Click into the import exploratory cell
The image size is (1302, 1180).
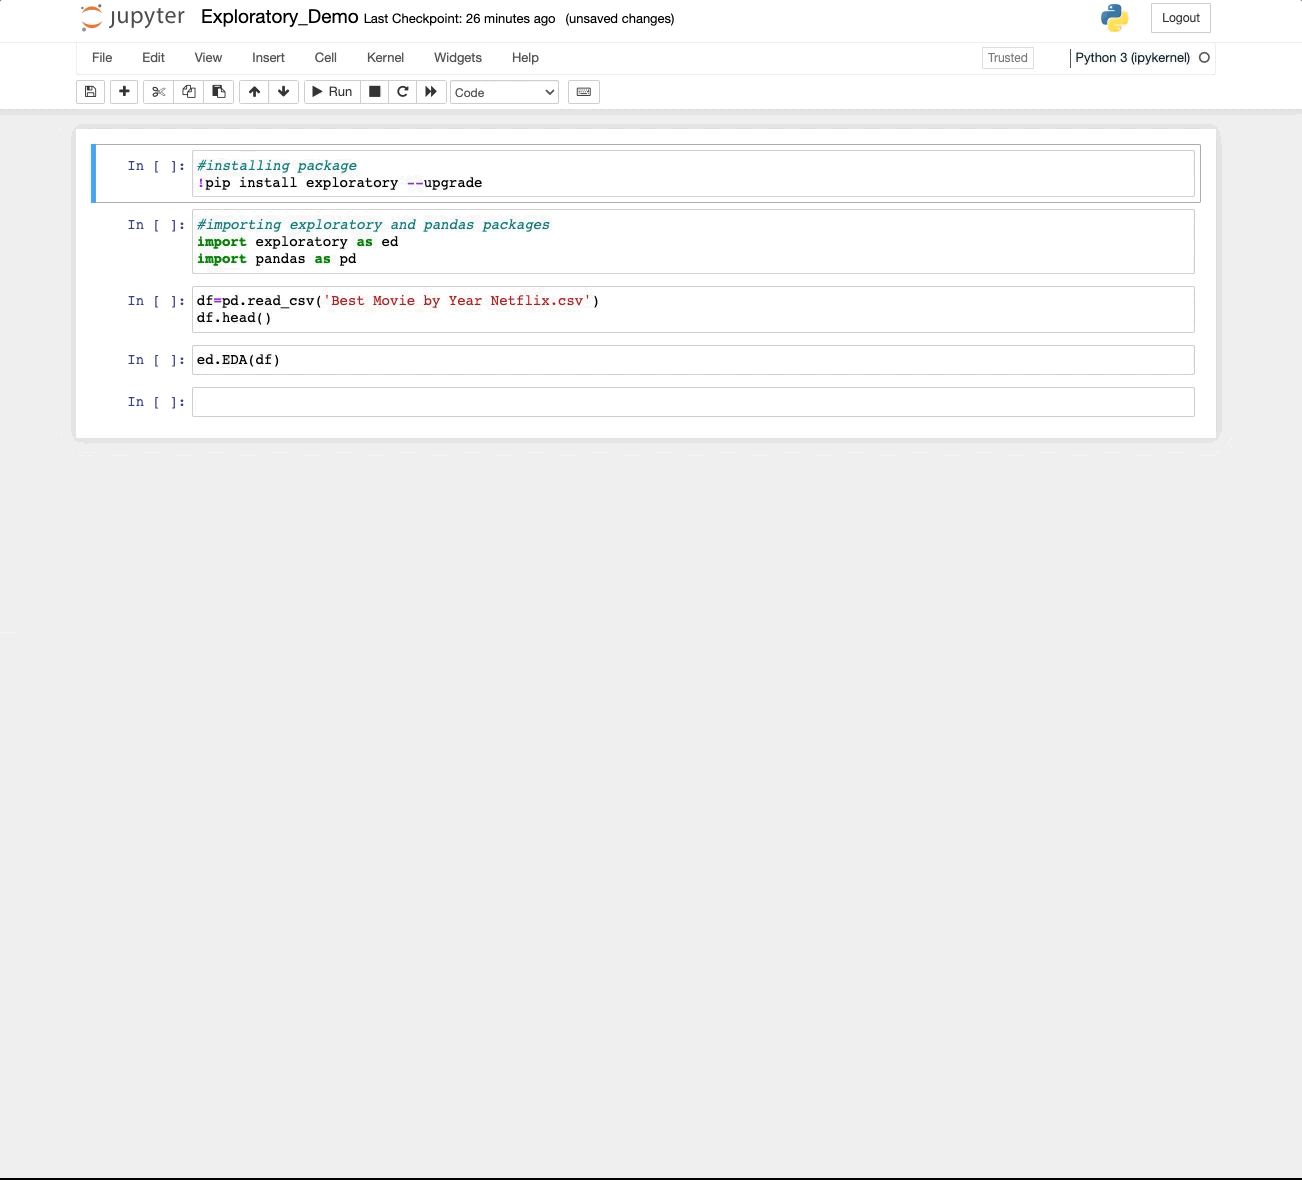[x=693, y=241]
